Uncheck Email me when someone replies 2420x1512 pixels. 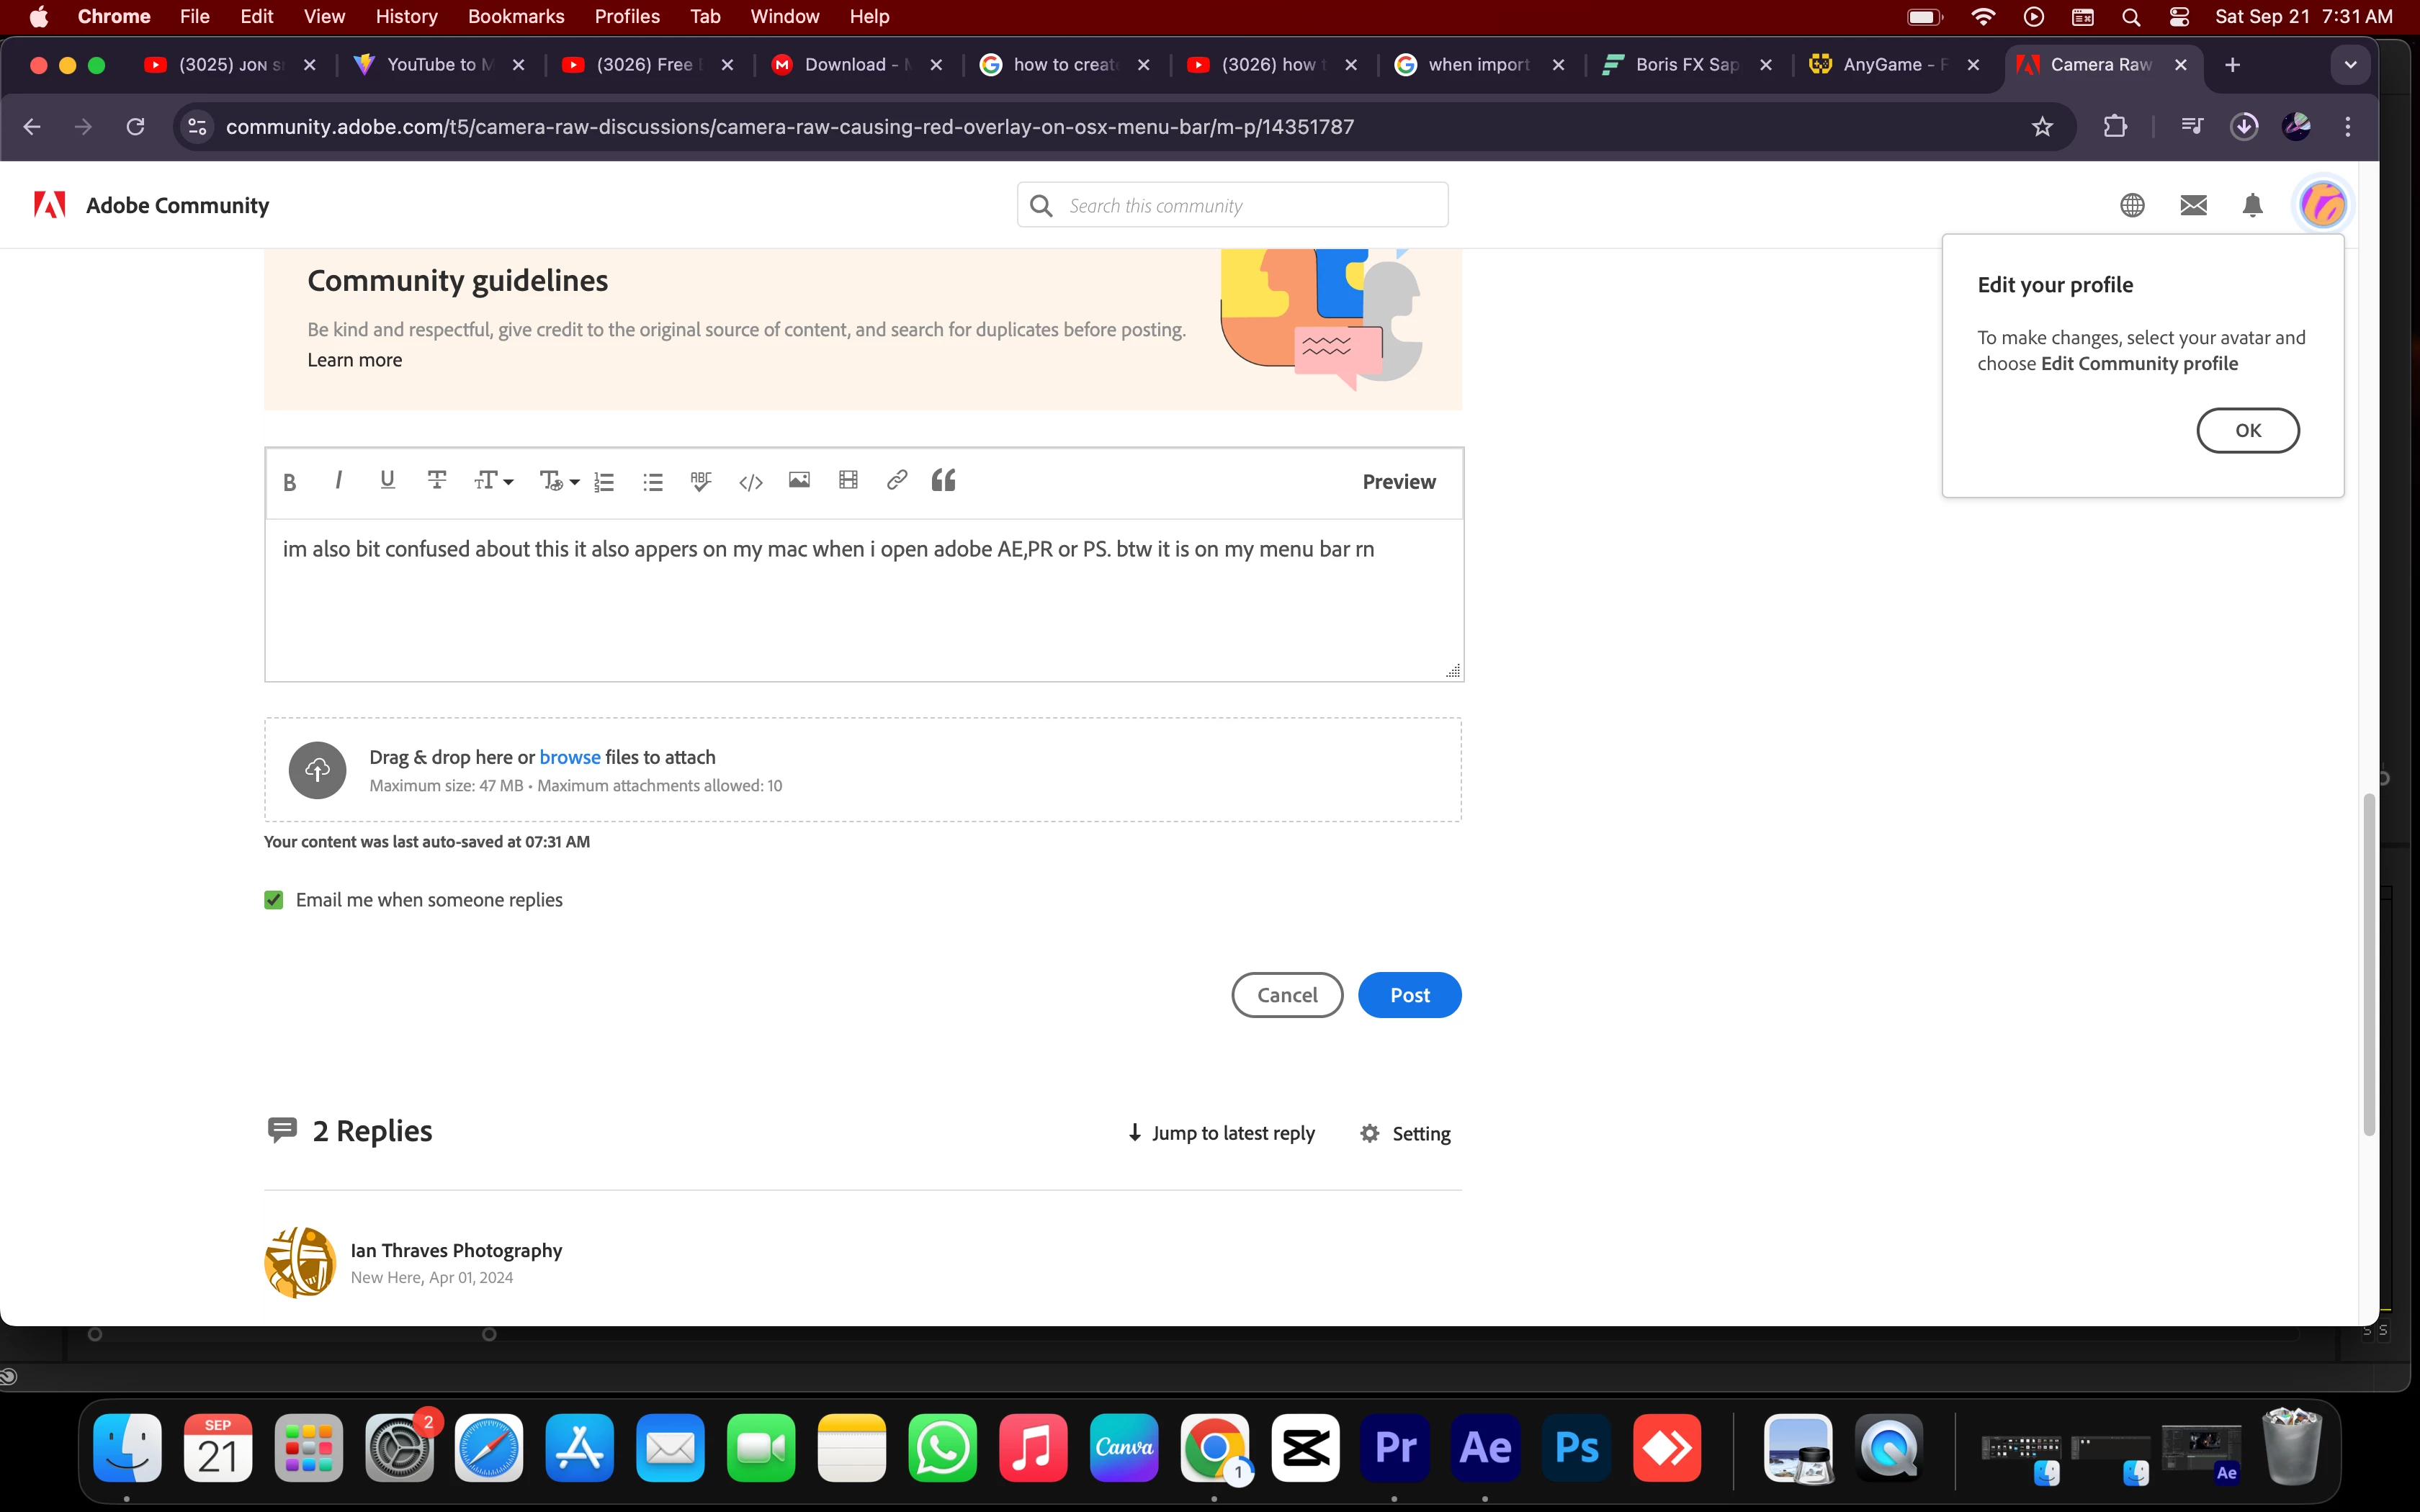click(x=274, y=900)
